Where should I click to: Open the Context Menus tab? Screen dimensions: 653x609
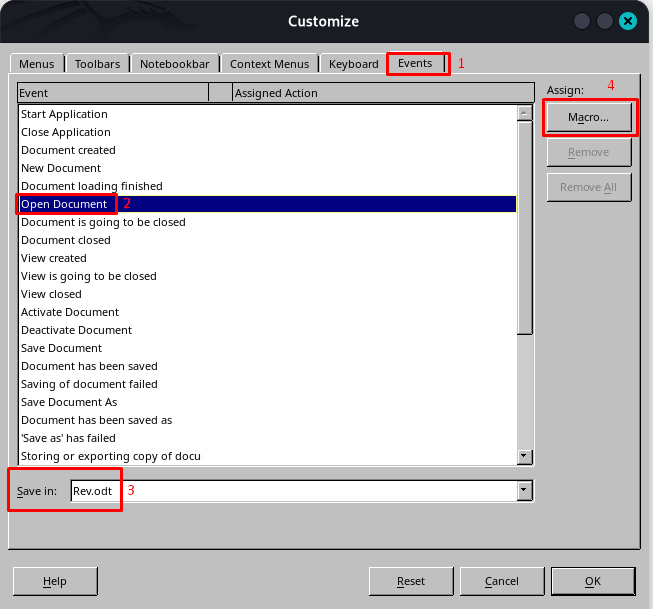[x=269, y=64]
